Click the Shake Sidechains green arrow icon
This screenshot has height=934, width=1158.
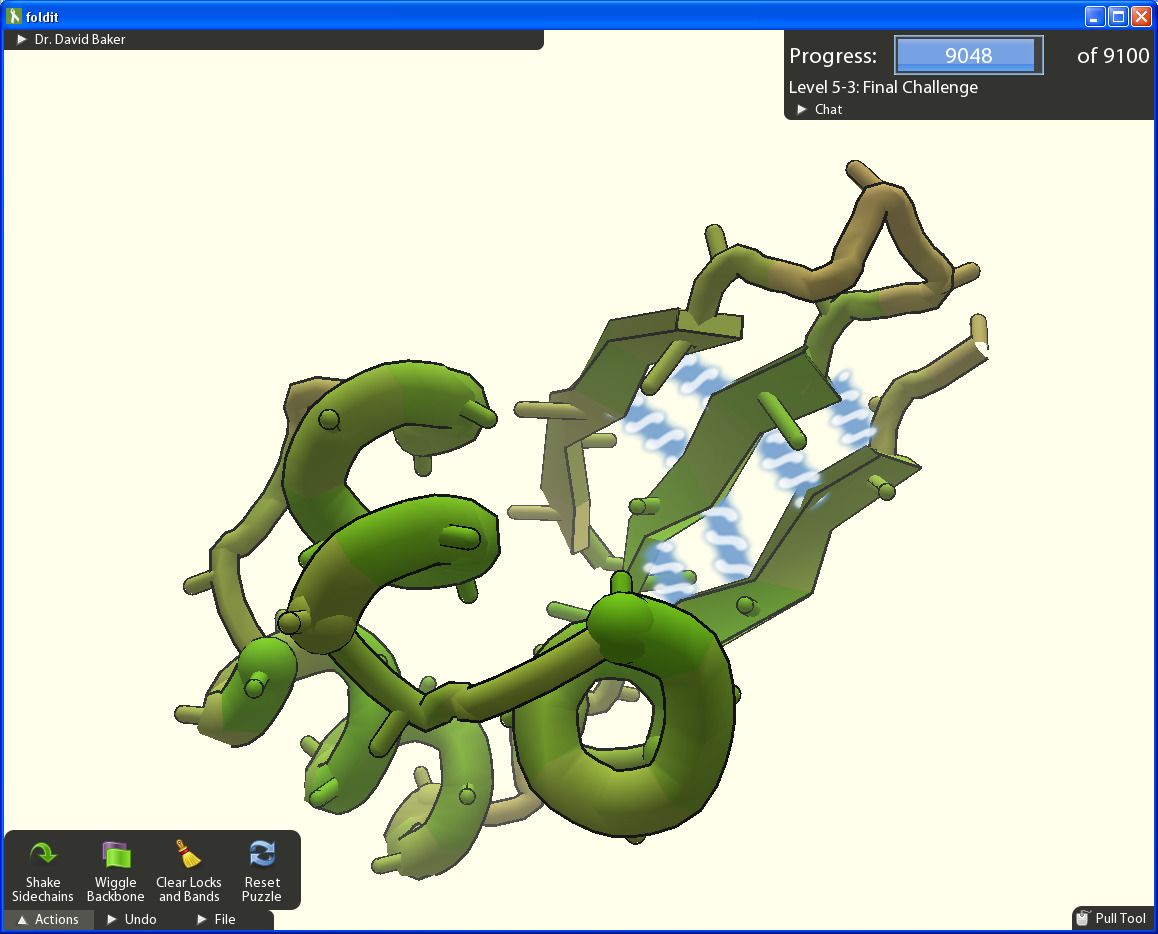(43, 855)
